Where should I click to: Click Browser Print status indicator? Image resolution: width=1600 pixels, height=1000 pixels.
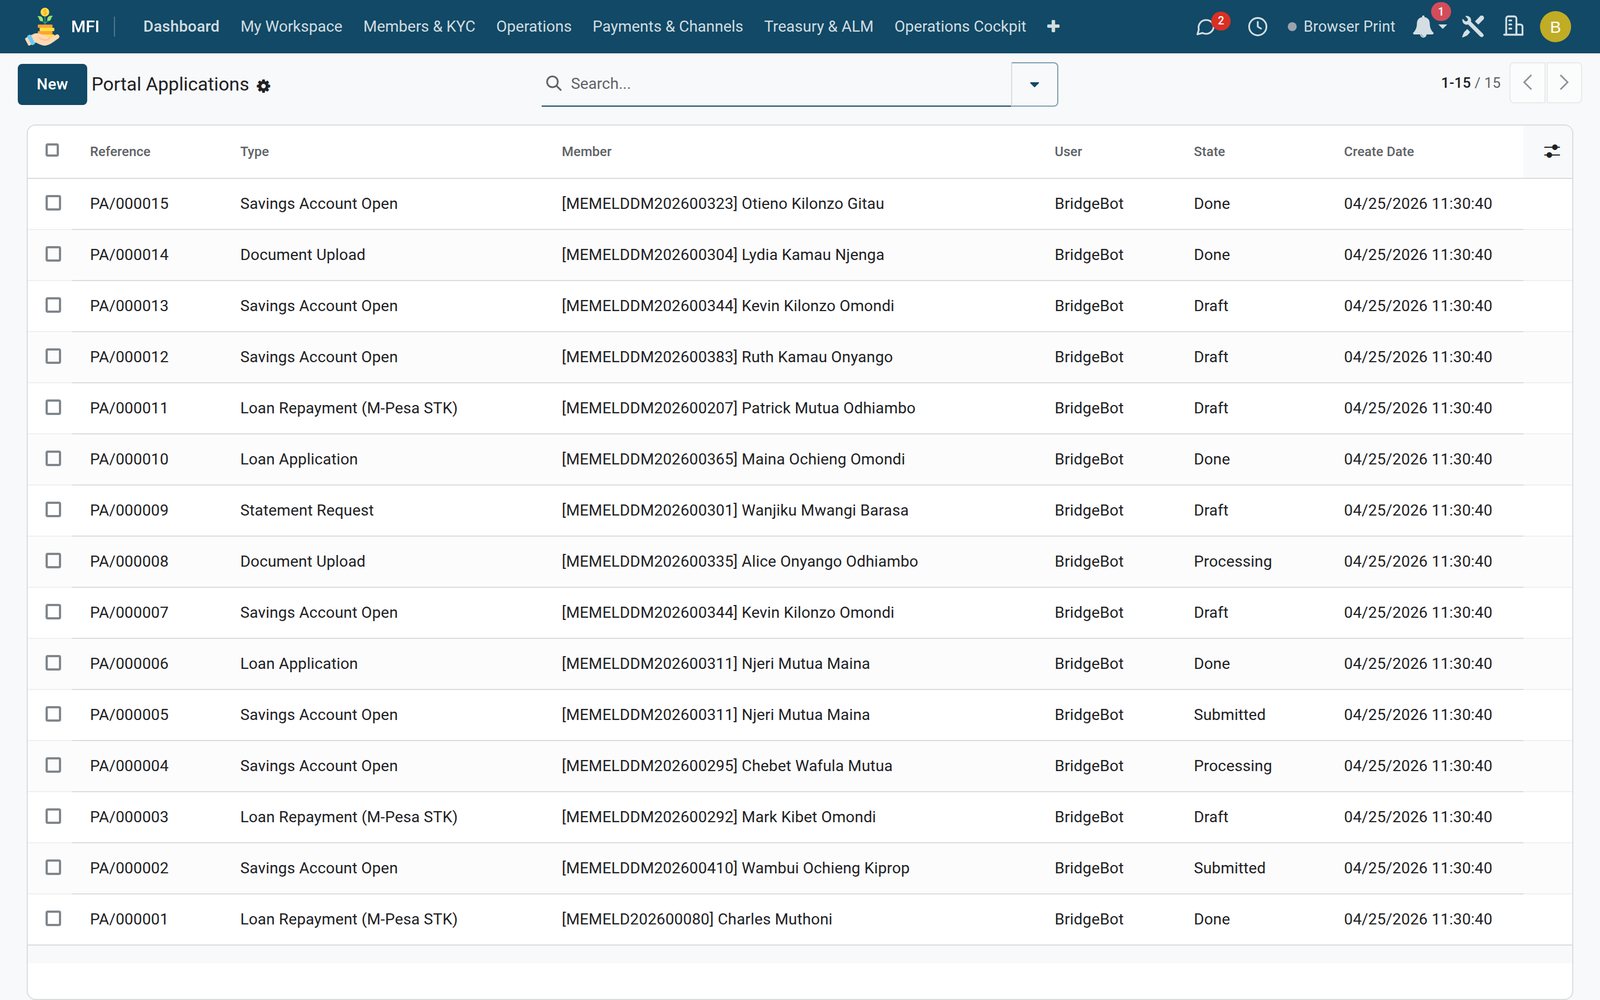[x=1341, y=27]
